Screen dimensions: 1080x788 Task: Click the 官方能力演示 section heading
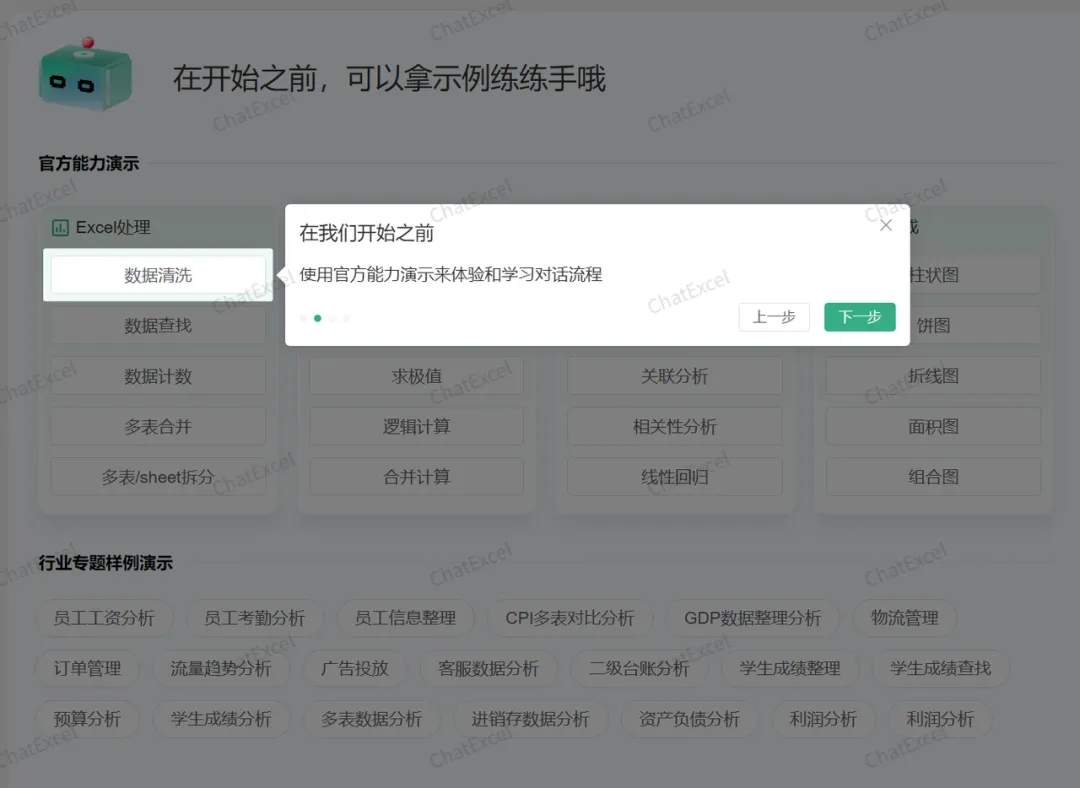click(x=89, y=163)
